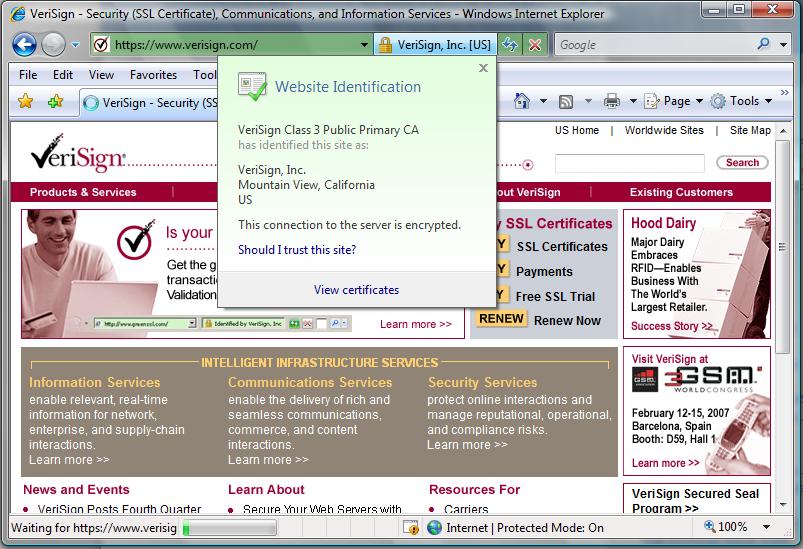Click the magnifier search icon
This screenshot has height=549, width=803.
(x=764, y=44)
